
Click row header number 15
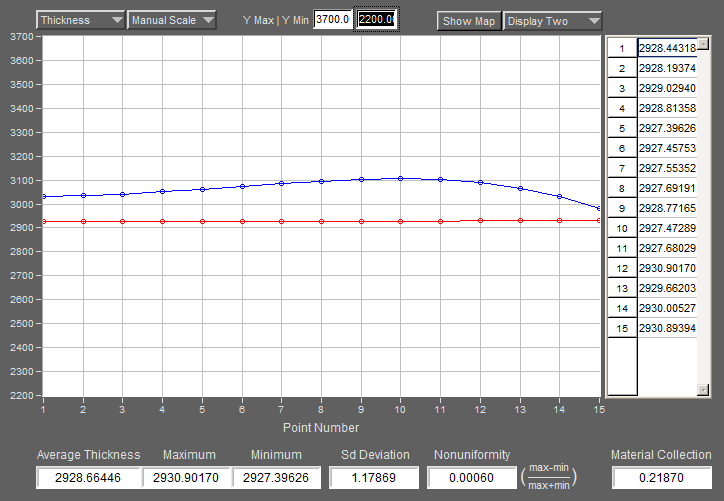[622, 328]
